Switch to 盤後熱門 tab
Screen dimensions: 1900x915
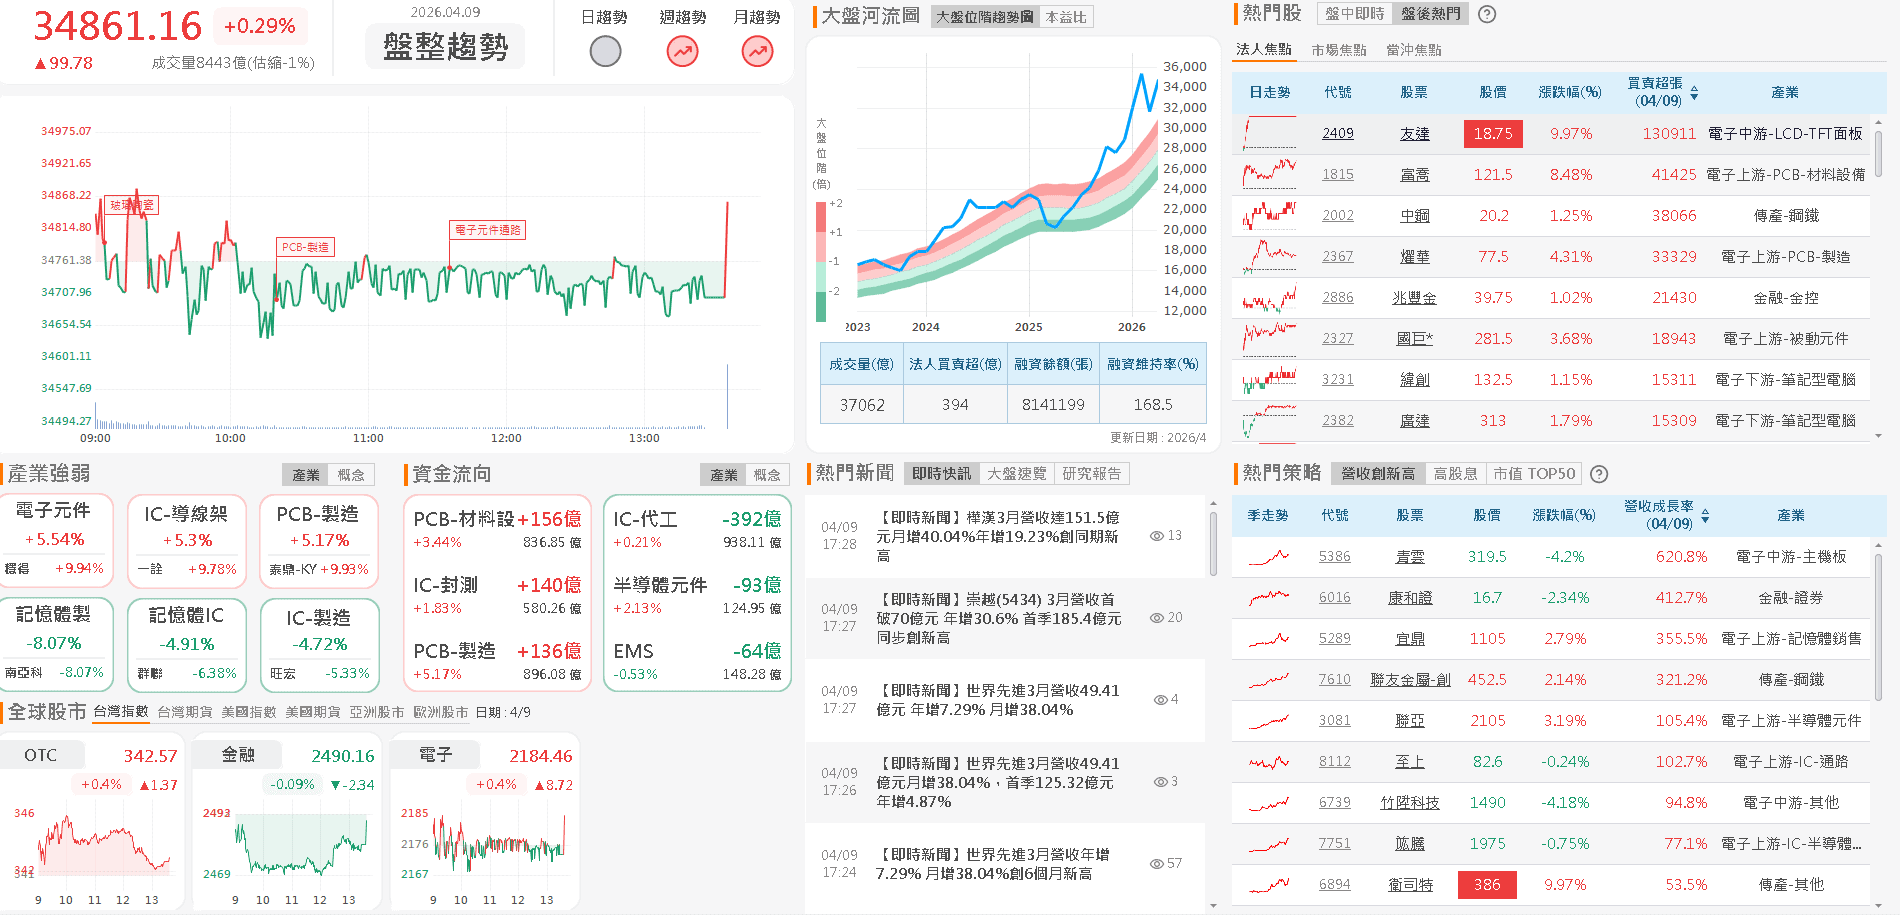click(x=1430, y=14)
